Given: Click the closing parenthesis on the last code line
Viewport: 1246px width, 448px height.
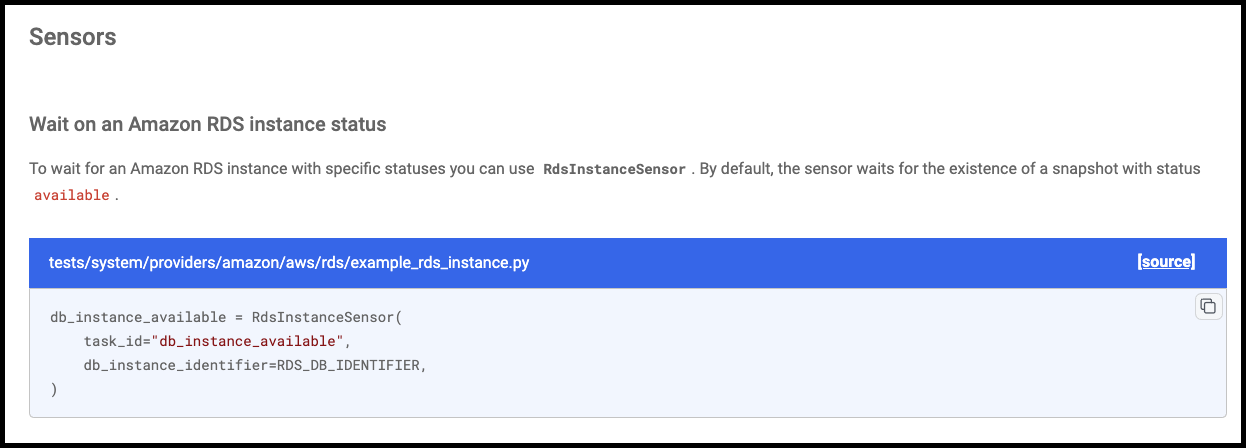Looking at the screenshot, I should click(54, 390).
